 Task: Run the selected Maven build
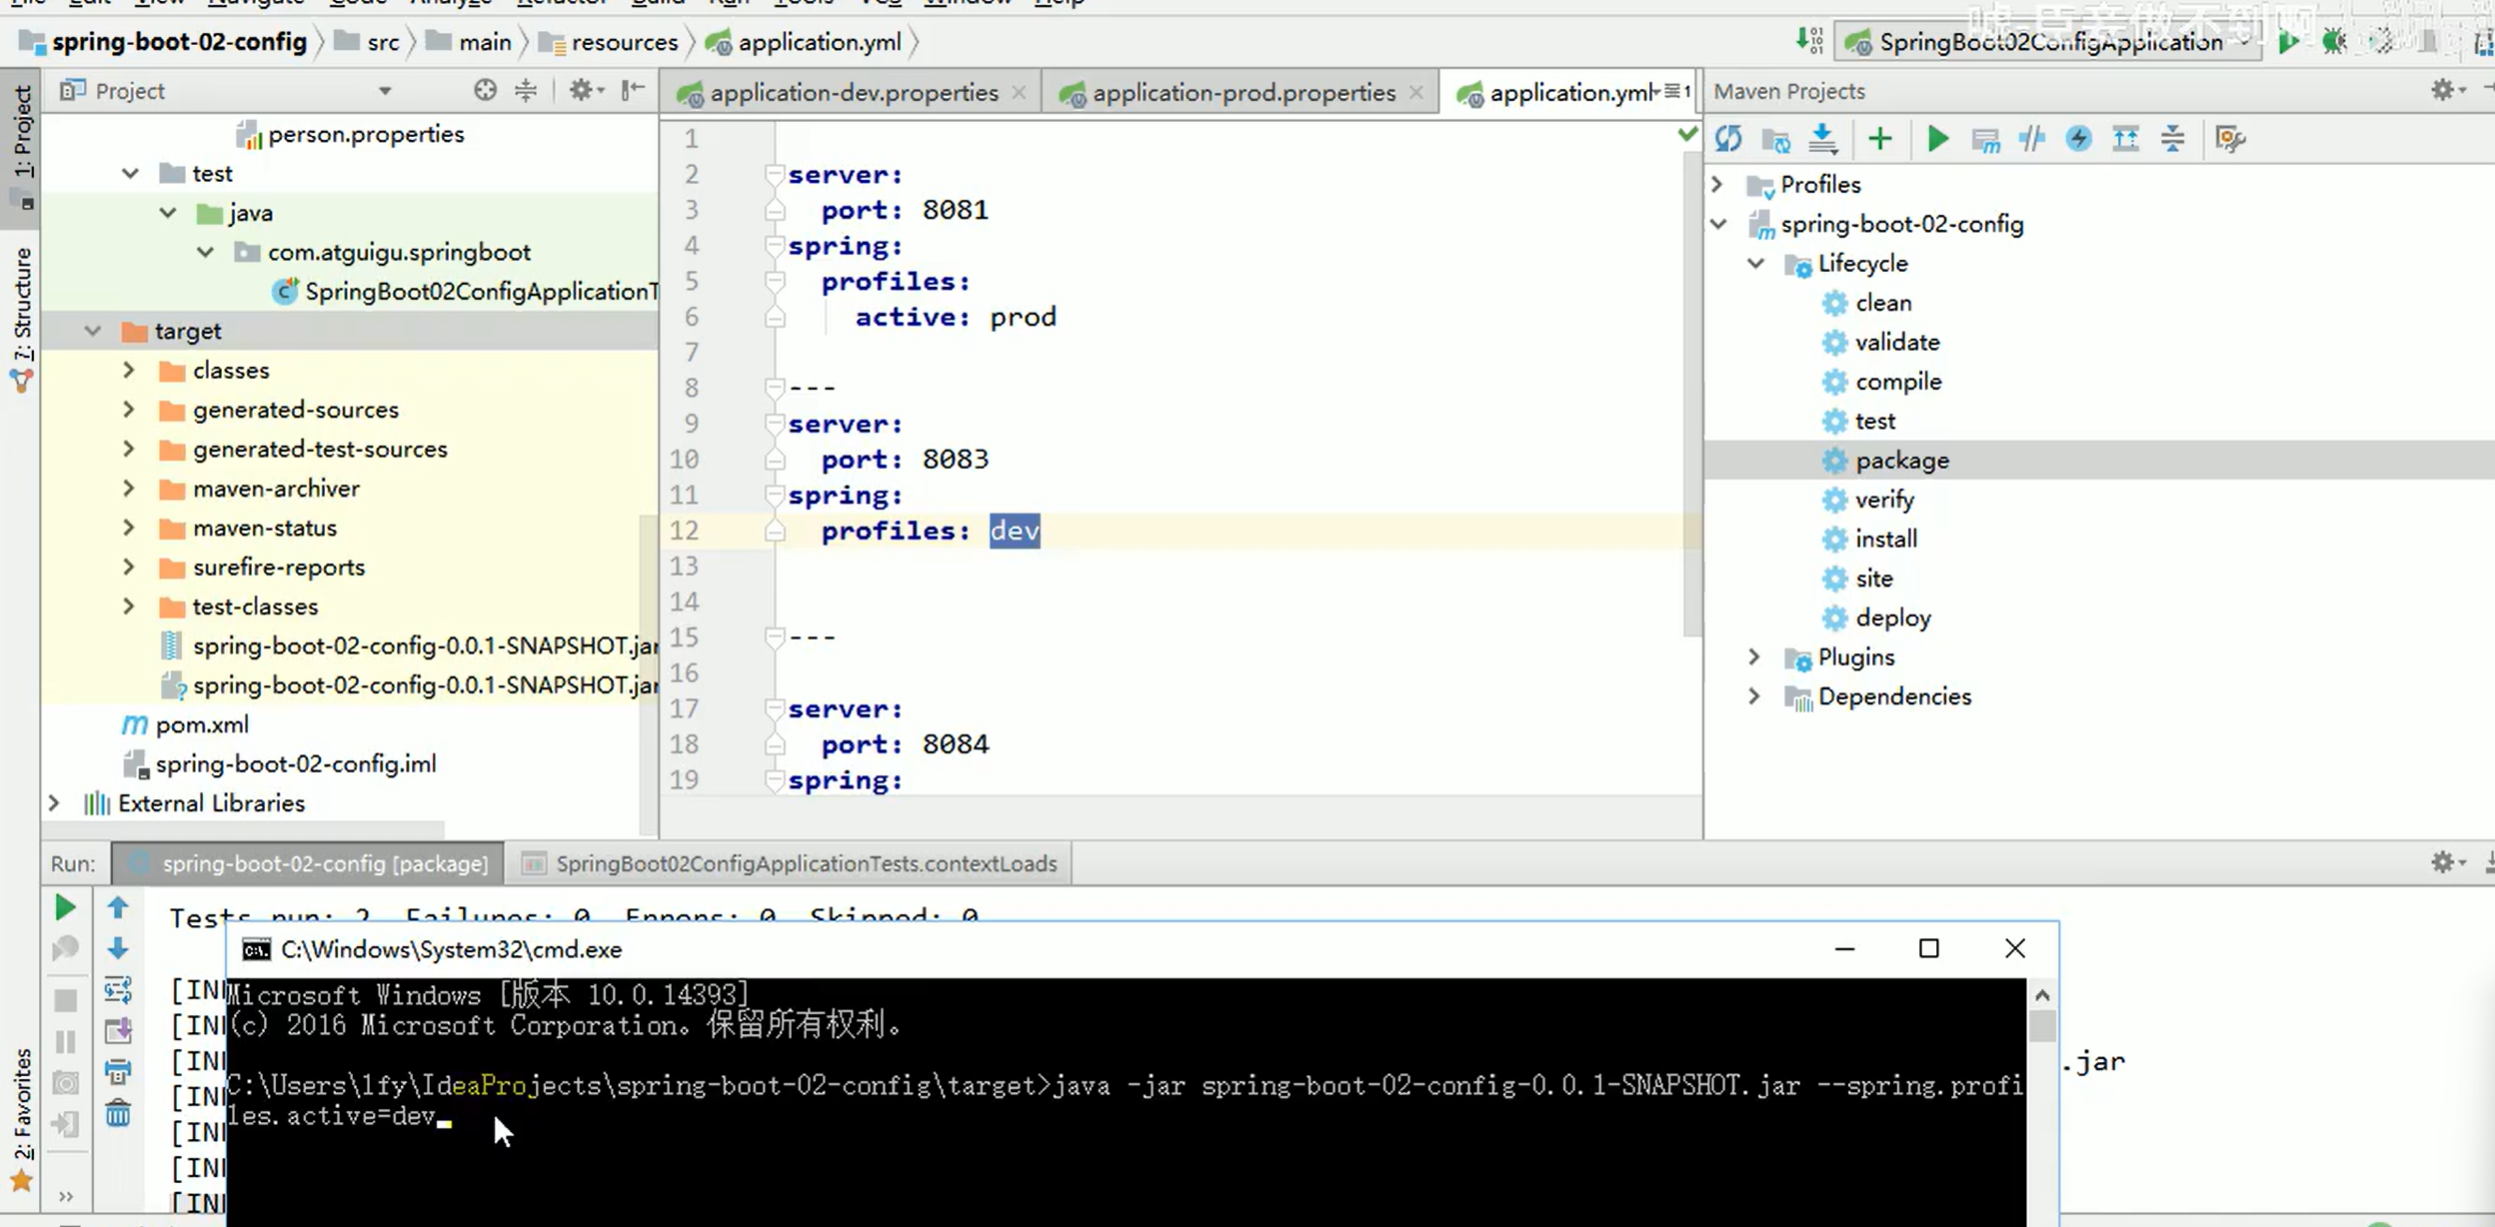point(1937,139)
